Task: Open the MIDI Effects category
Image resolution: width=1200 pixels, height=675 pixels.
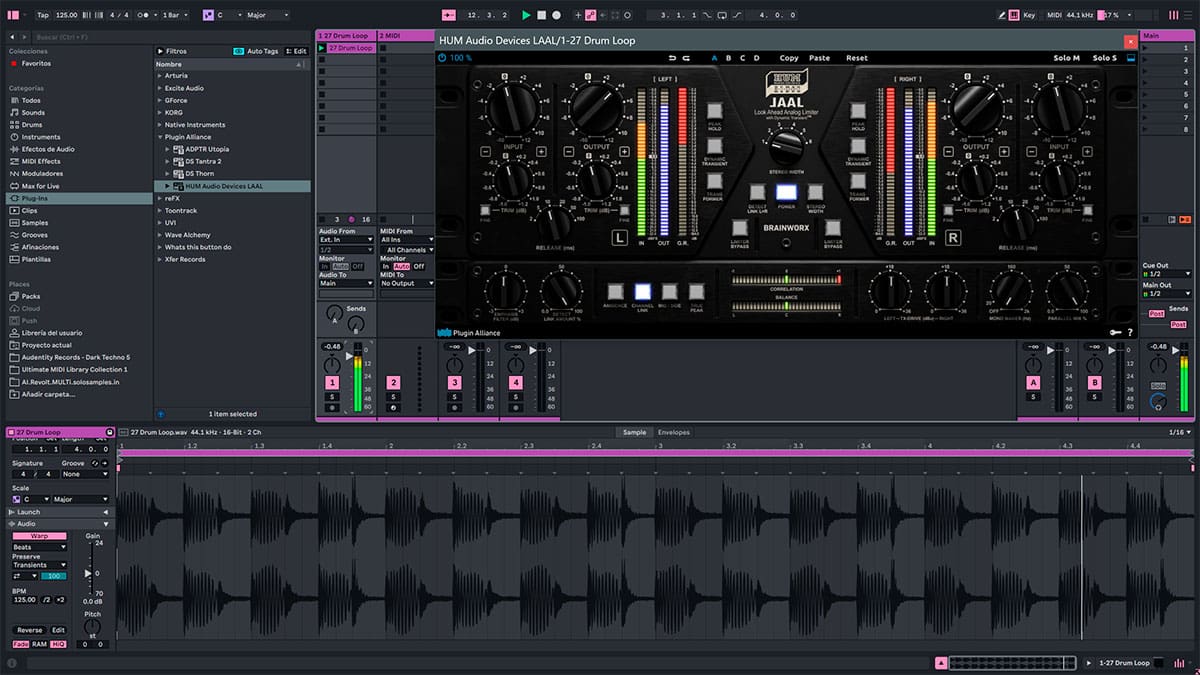Action: click(41, 161)
